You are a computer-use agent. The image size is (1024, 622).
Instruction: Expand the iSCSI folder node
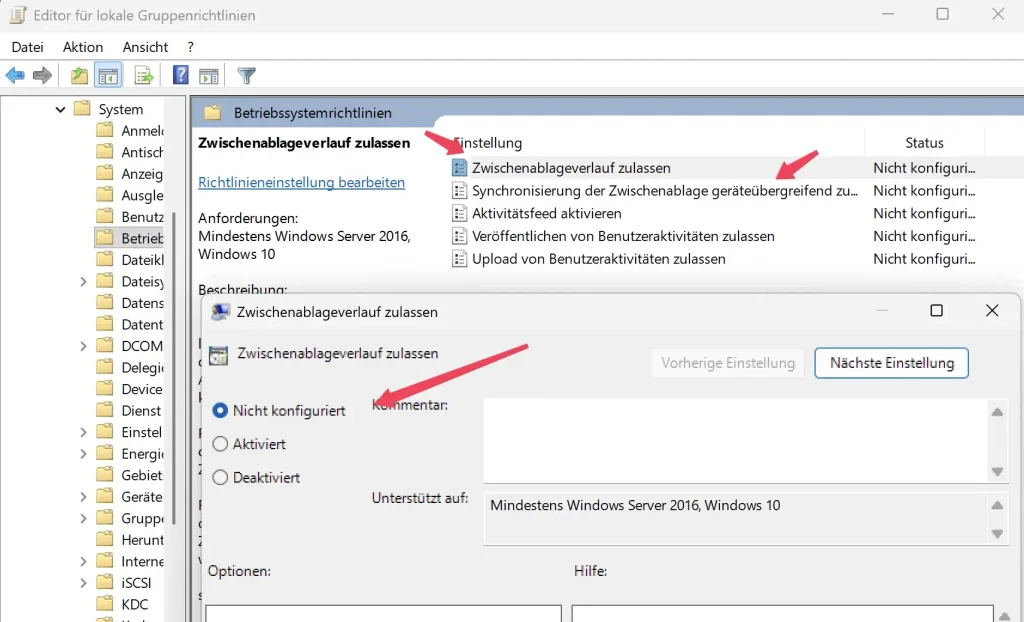[83, 583]
